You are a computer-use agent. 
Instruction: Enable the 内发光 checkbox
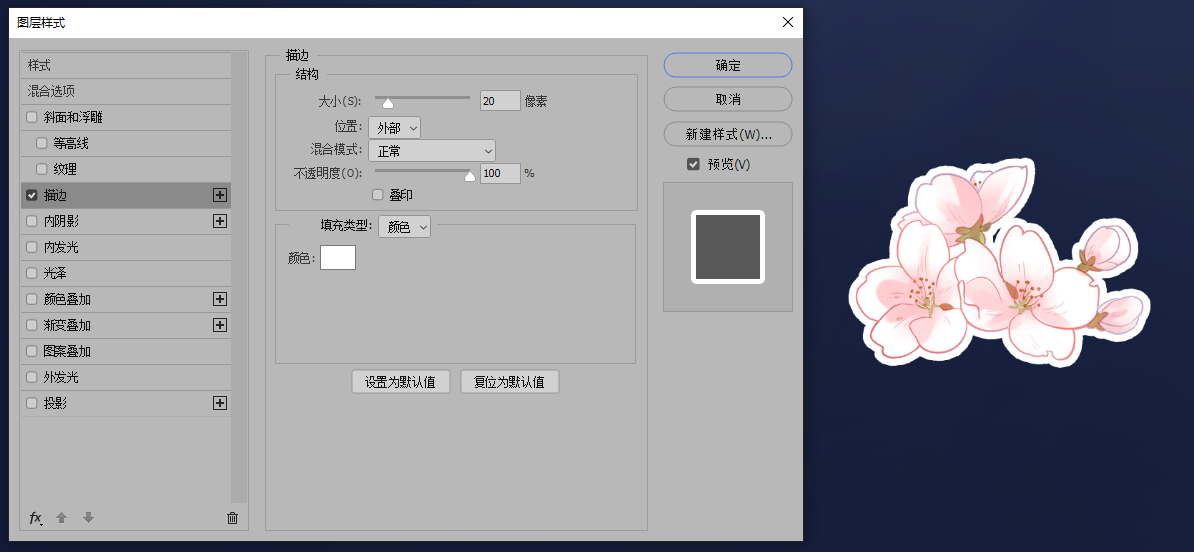coord(31,247)
